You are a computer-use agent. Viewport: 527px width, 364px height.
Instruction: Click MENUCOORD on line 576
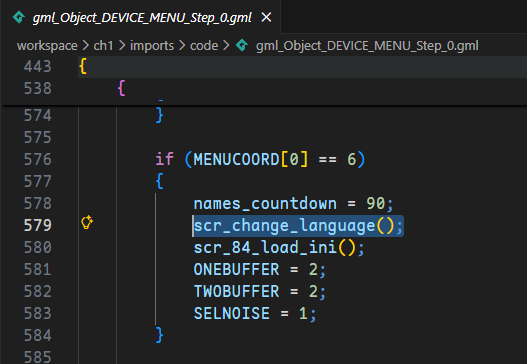coord(236,159)
